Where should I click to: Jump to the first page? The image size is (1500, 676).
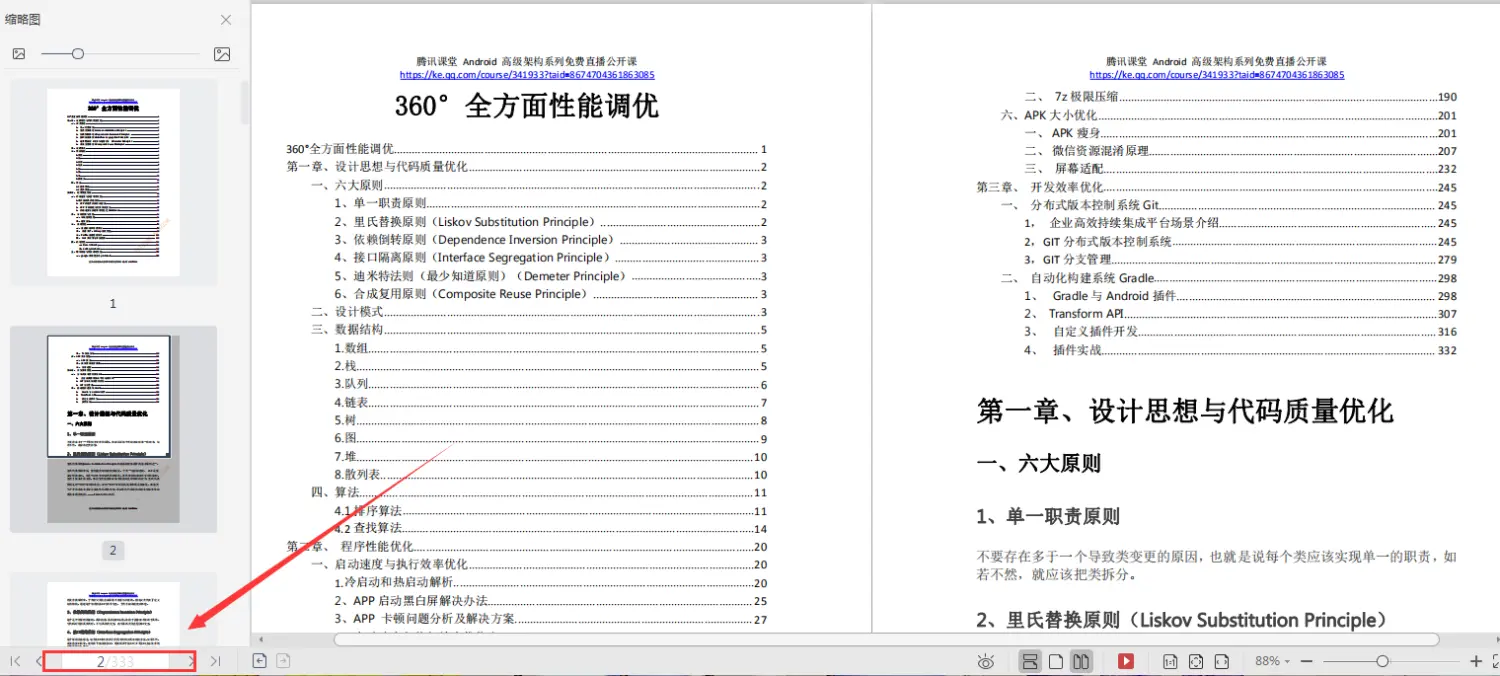[x=15, y=661]
